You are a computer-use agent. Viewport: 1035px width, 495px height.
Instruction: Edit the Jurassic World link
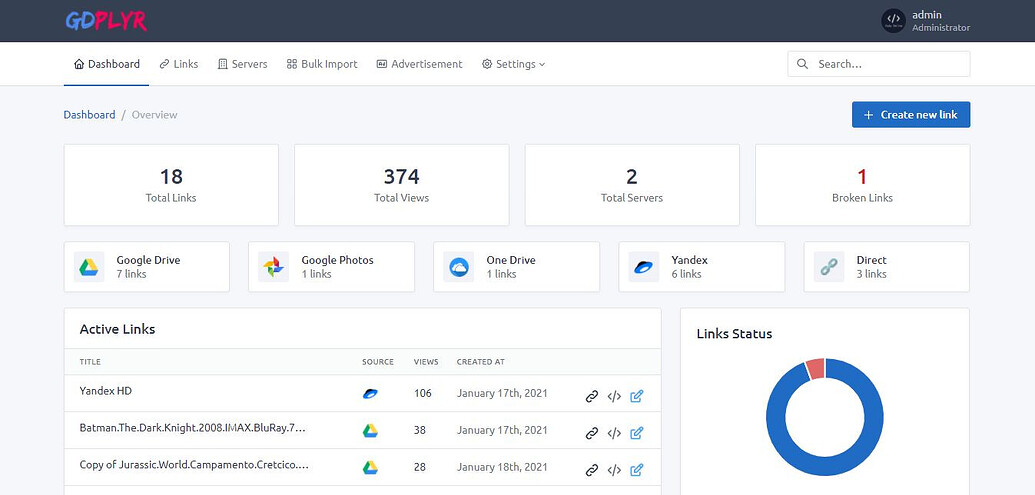636,470
